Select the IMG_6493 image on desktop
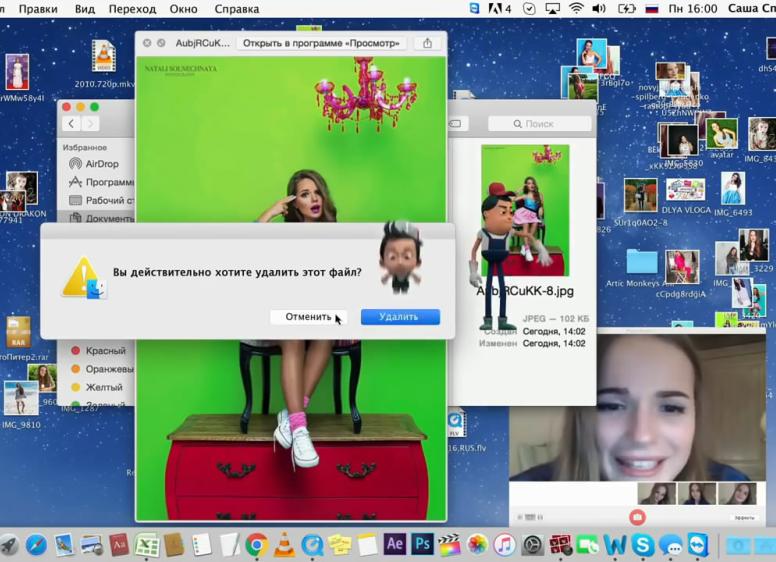 732,188
